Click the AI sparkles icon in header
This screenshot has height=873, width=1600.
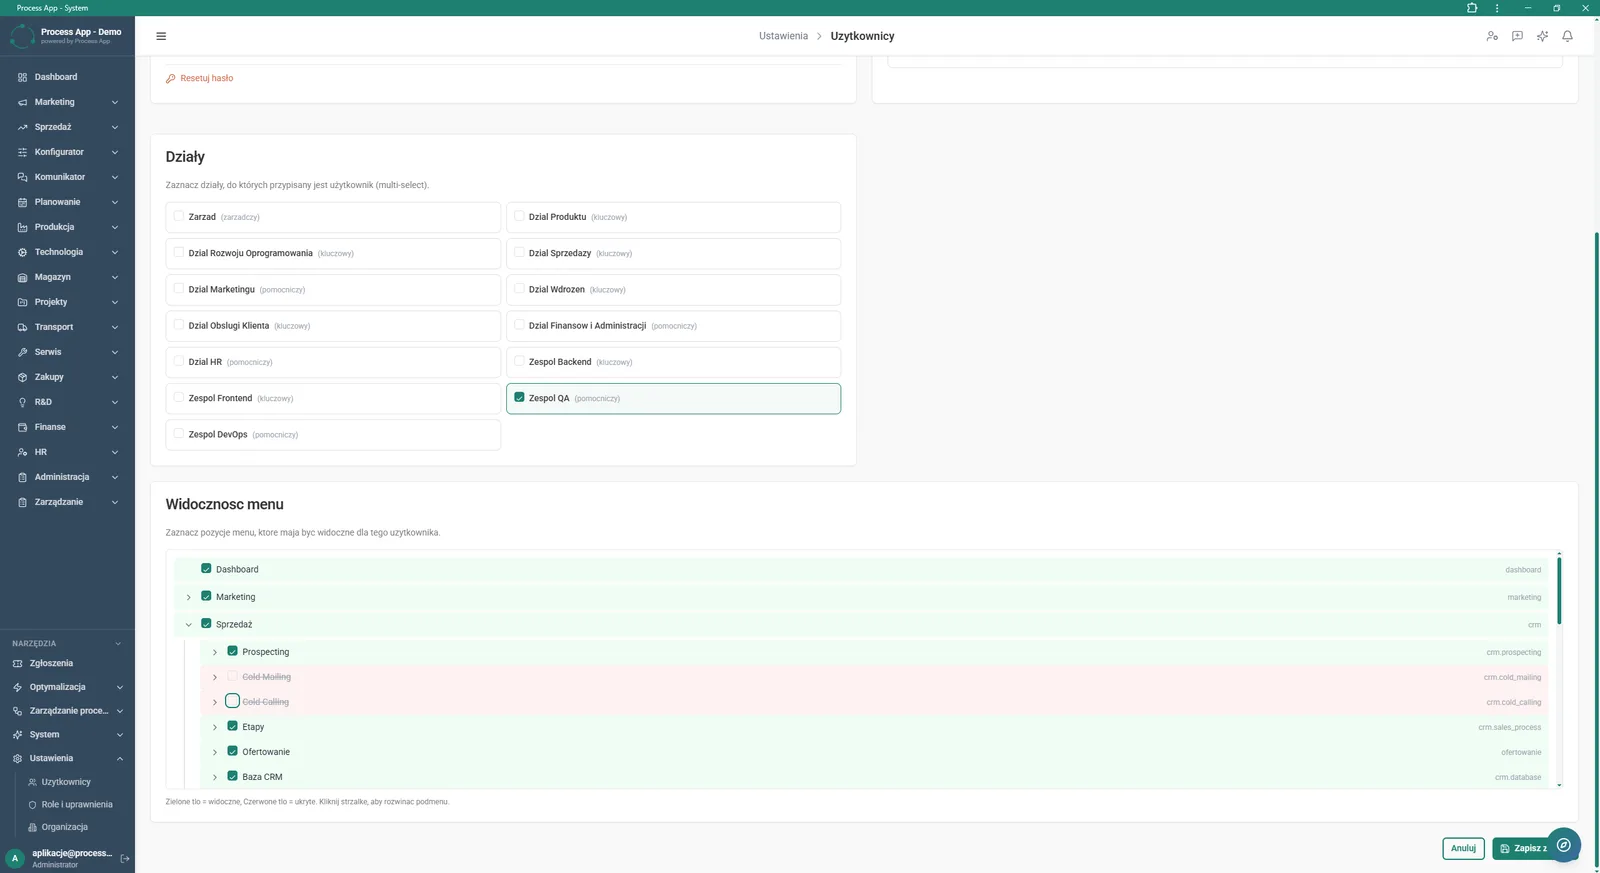coord(1542,36)
